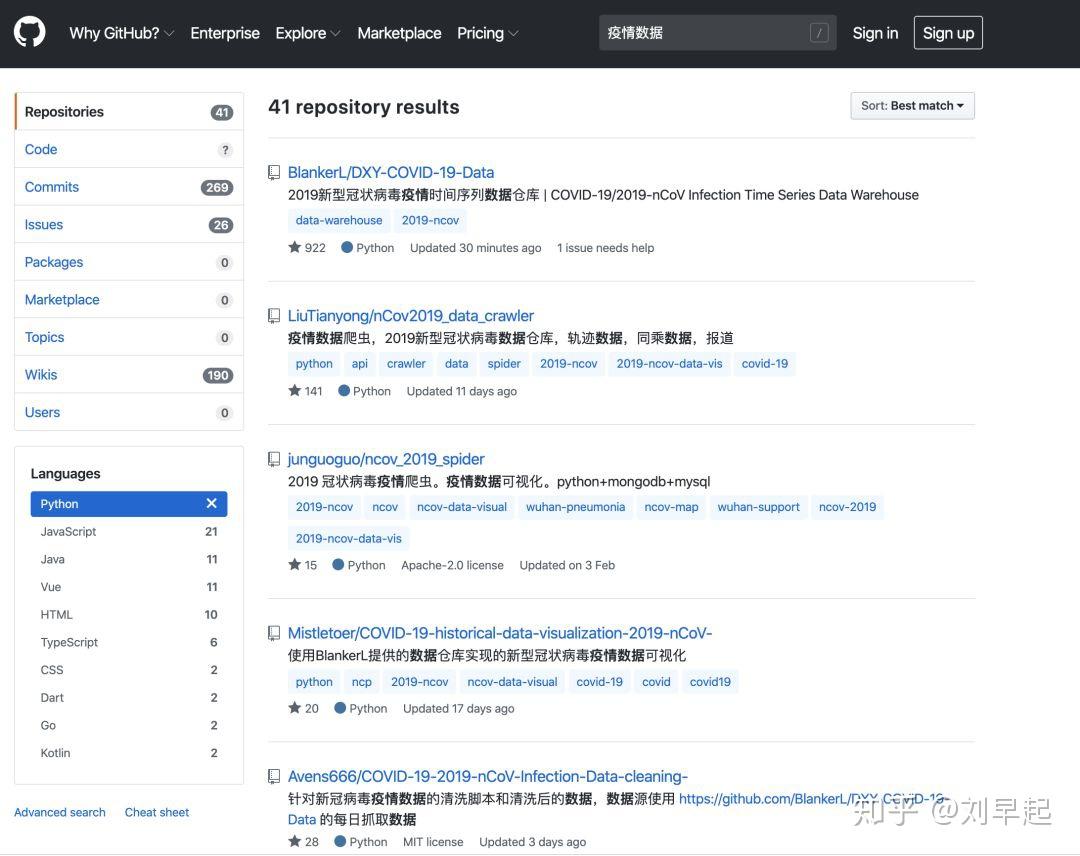Screen dimensions: 1080x856
Task: Click the GitHub Octocat logo
Action: pos(29,31)
